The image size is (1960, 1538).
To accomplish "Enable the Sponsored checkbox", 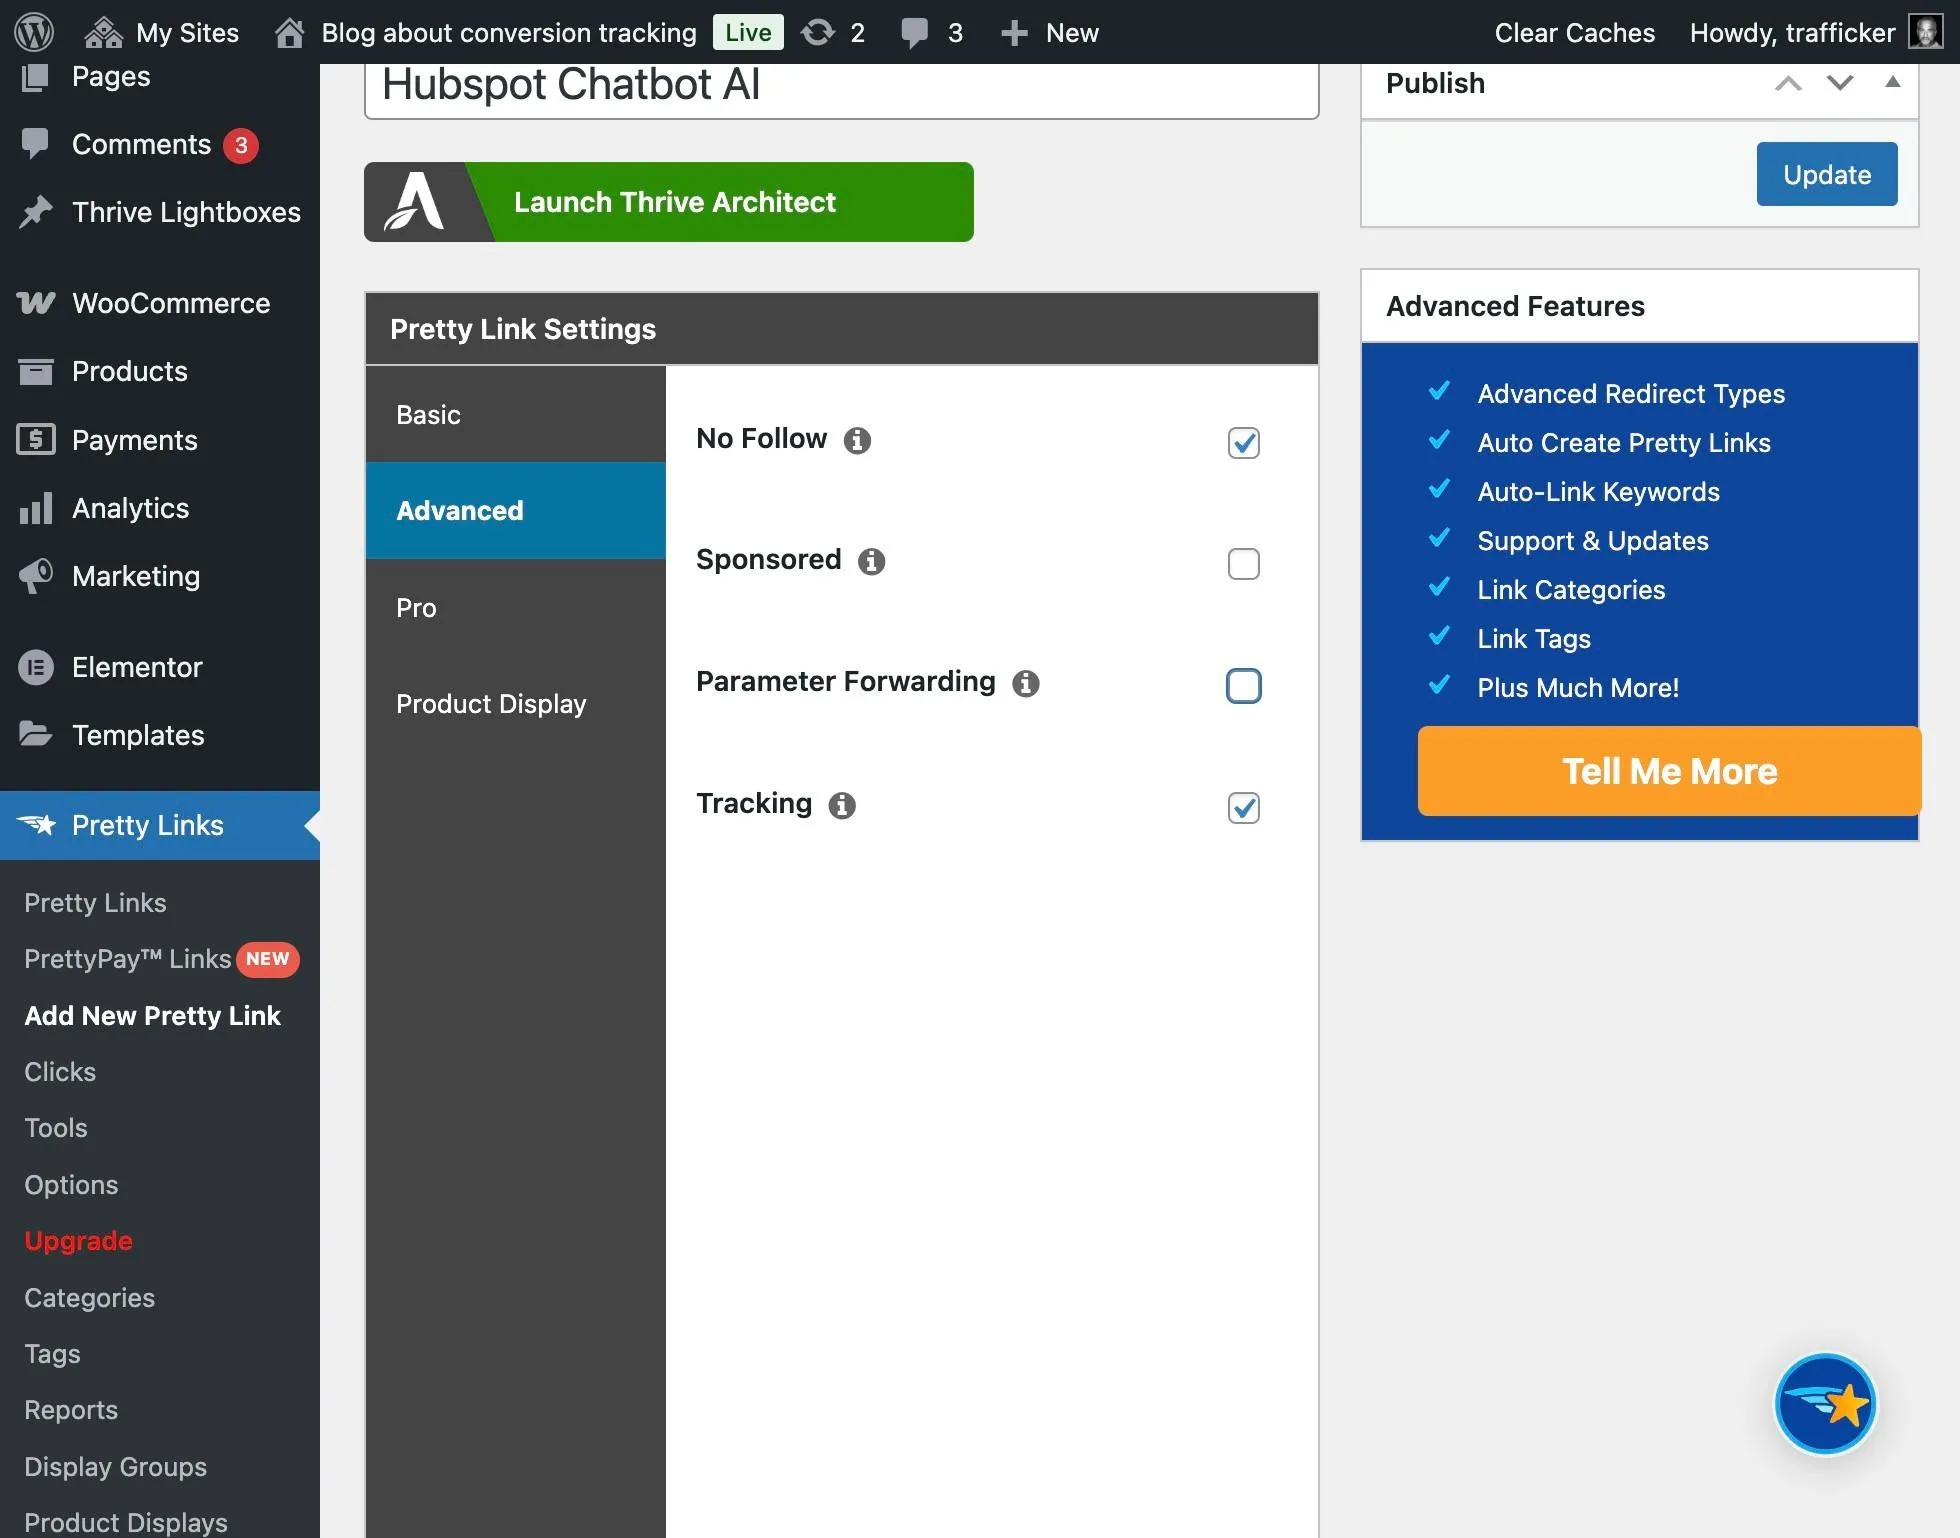I will pos(1243,564).
